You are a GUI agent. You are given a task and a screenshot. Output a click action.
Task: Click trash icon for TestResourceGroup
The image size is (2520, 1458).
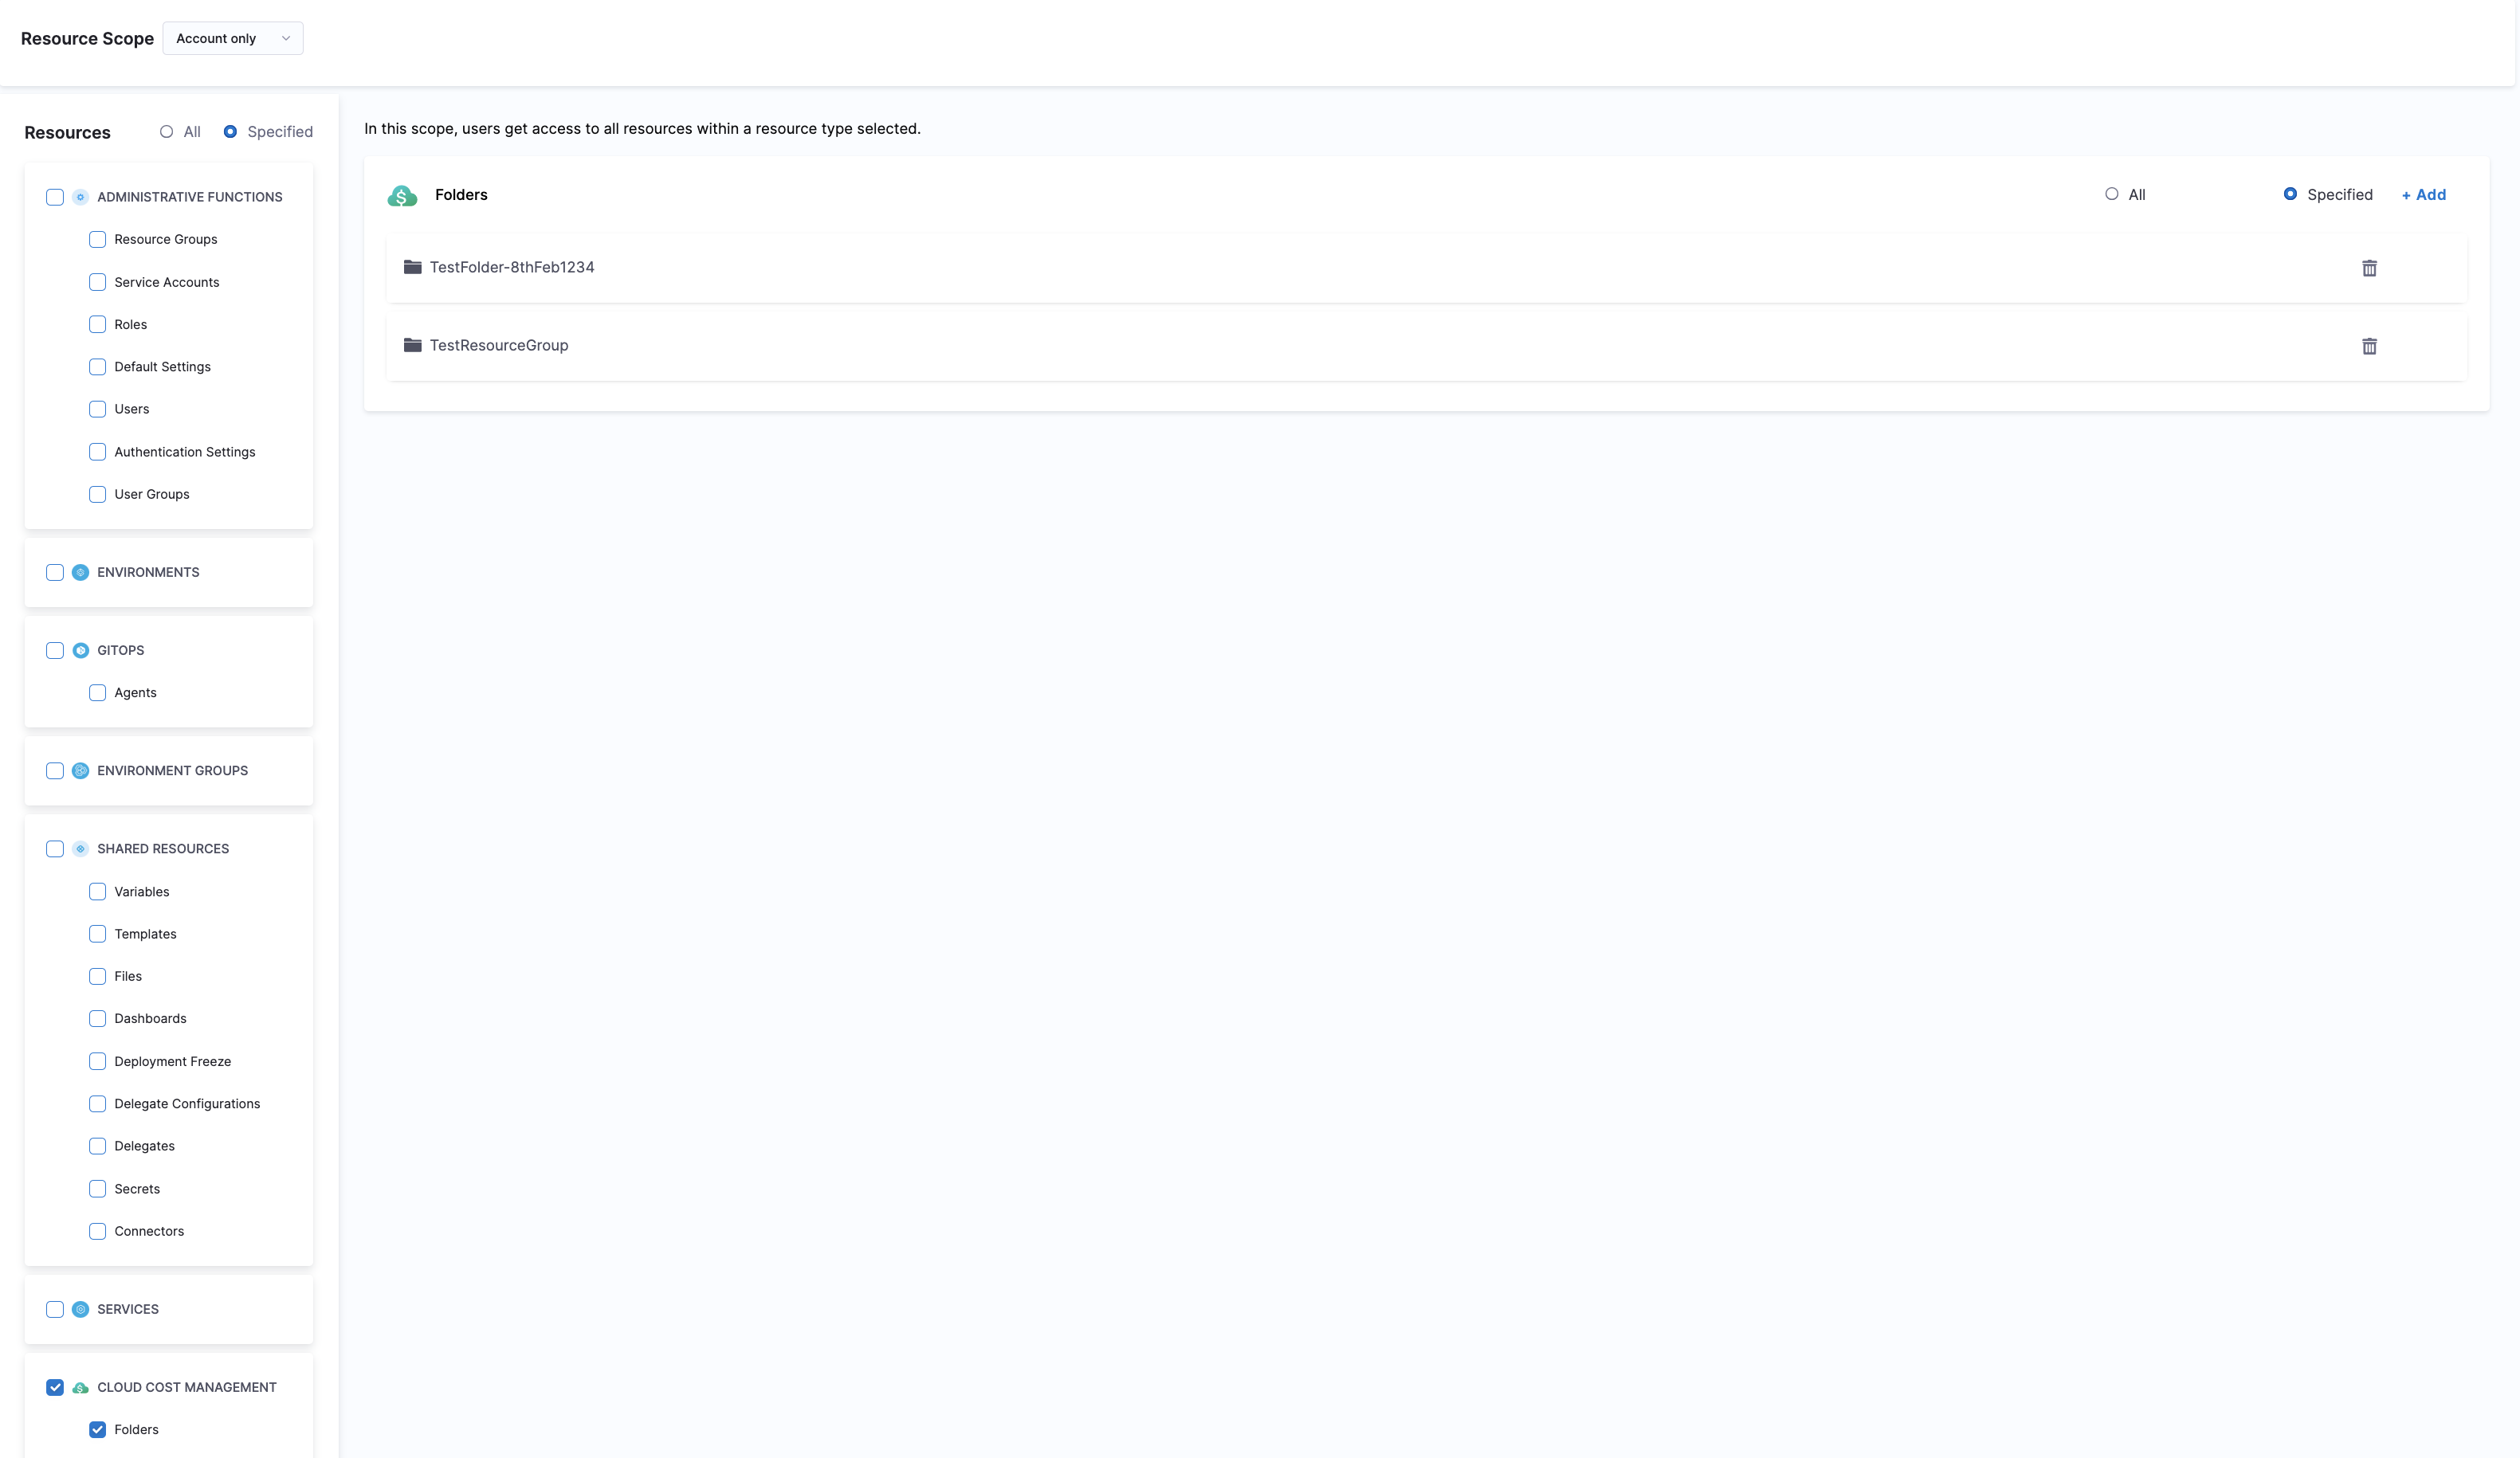2368,346
